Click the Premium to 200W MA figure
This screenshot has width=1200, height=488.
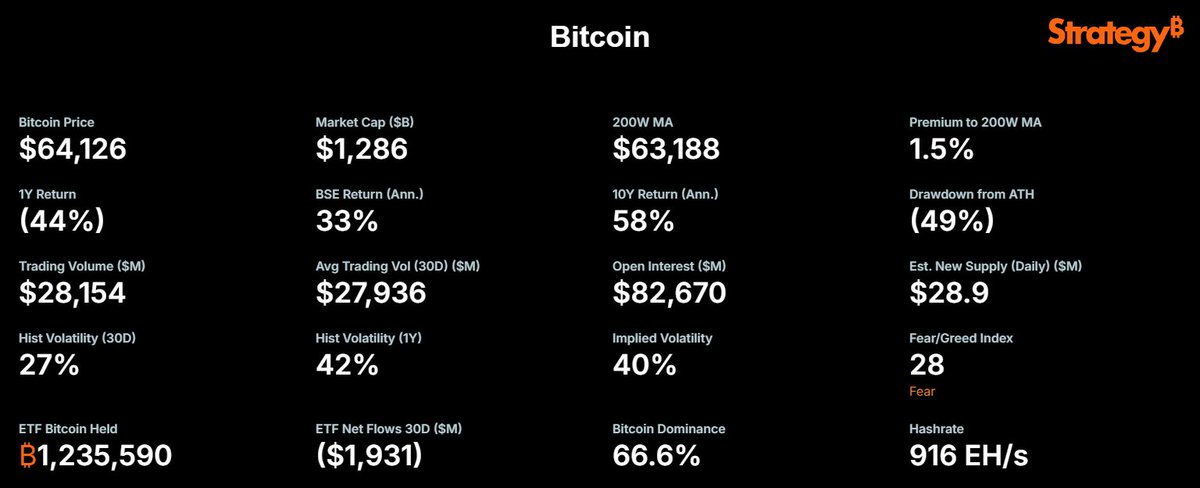[942, 150]
